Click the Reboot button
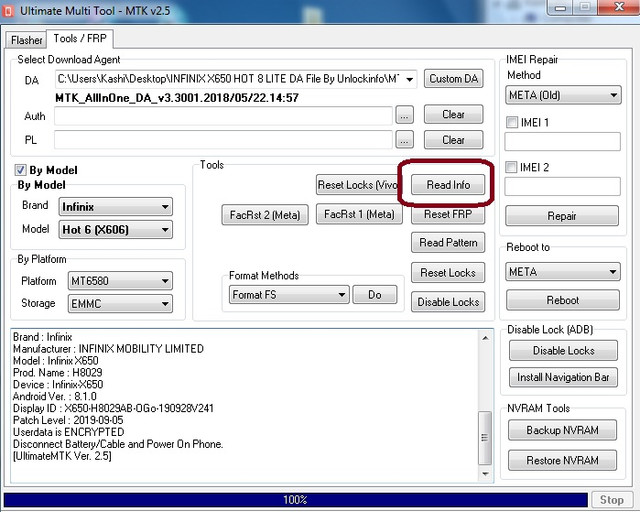The width and height of the screenshot is (640, 512). (x=562, y=300)
